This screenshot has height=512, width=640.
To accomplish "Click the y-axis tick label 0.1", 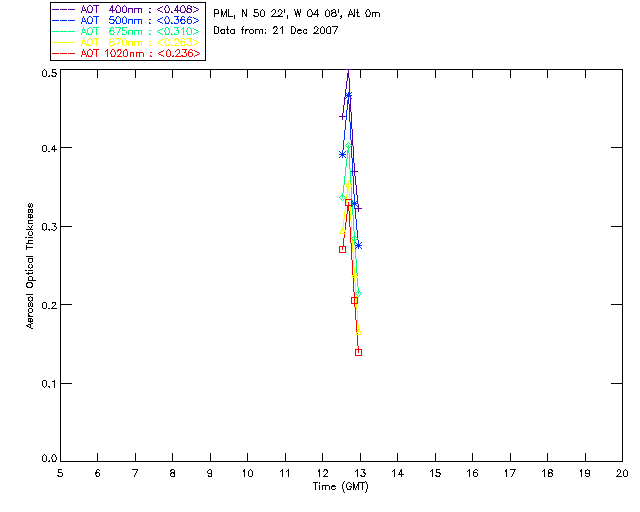I will pos(49,384).
